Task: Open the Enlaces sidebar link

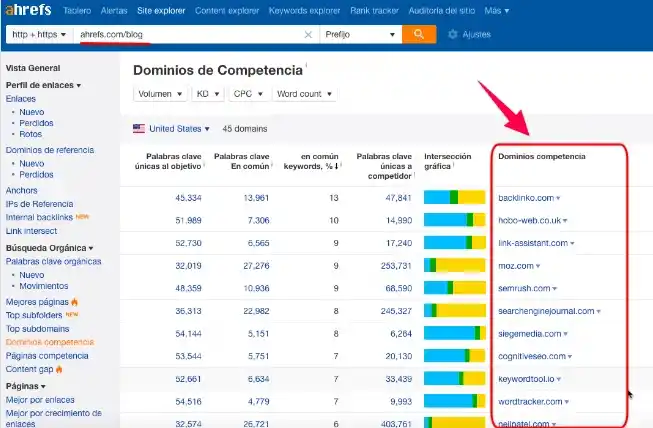Action: pos(21,99)
